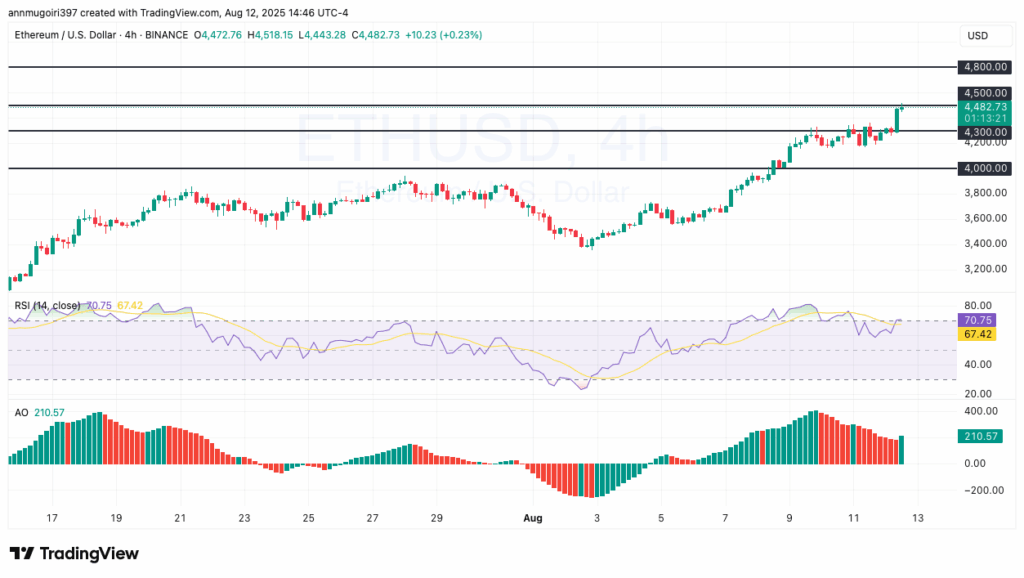Click date 29 on the time axis
This screenshot has width=1024, height=578.
[436, 518]
